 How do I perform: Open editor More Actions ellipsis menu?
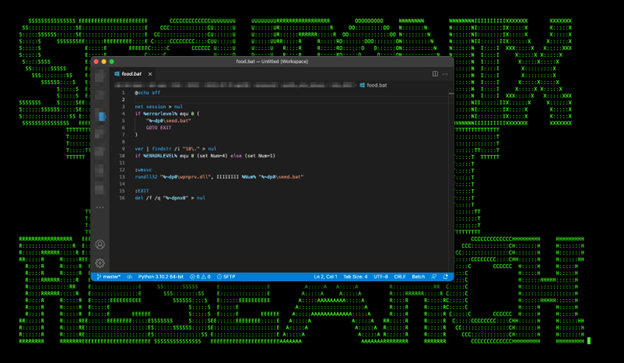(445, 74)
